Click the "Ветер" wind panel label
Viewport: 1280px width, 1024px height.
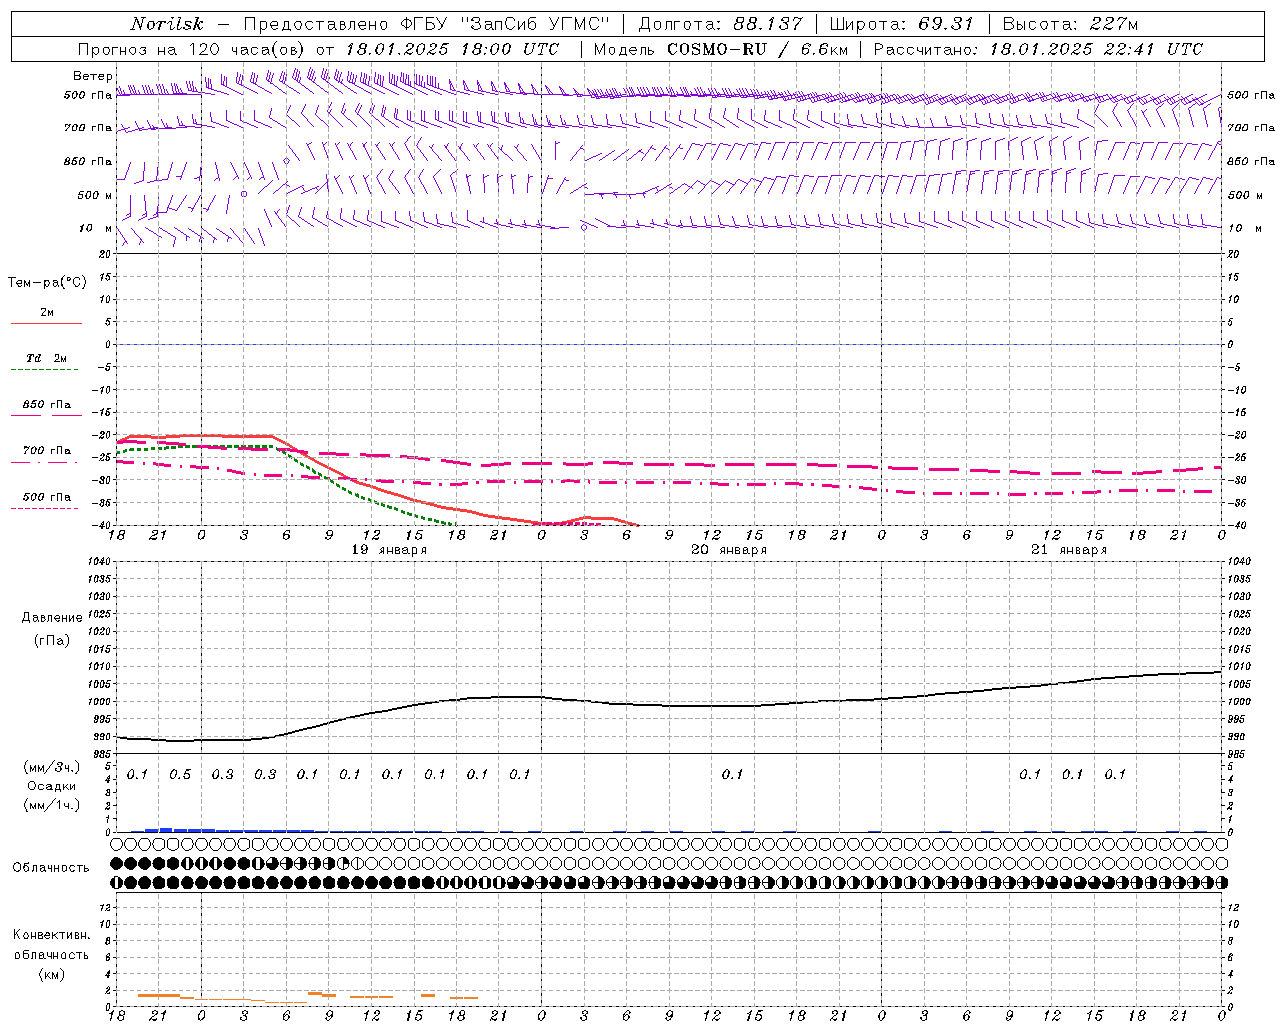point(92,76)
